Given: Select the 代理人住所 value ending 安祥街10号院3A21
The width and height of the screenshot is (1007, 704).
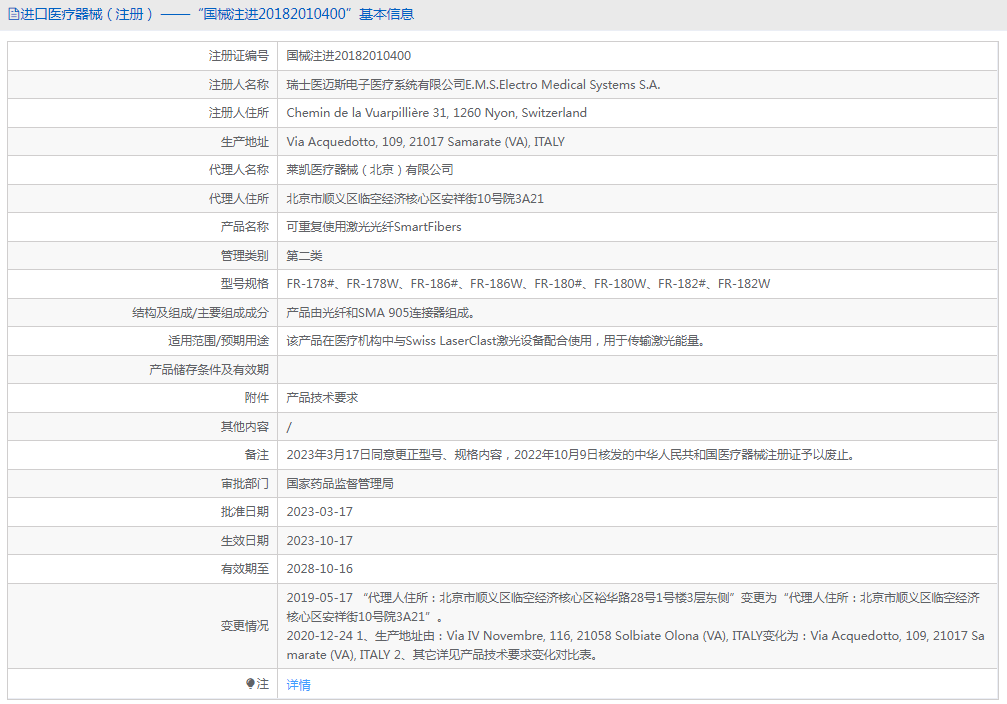Looking at the screenshot, I should [x=415, y=199].
